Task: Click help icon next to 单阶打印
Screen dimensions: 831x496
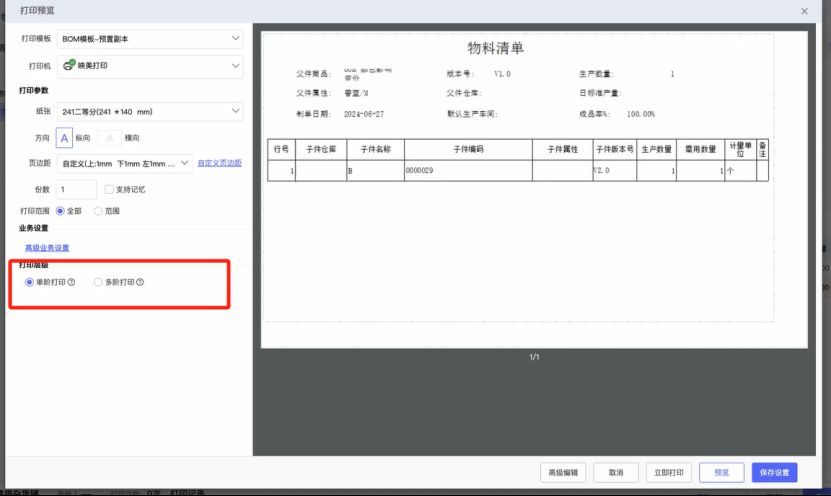Action: 72,283
